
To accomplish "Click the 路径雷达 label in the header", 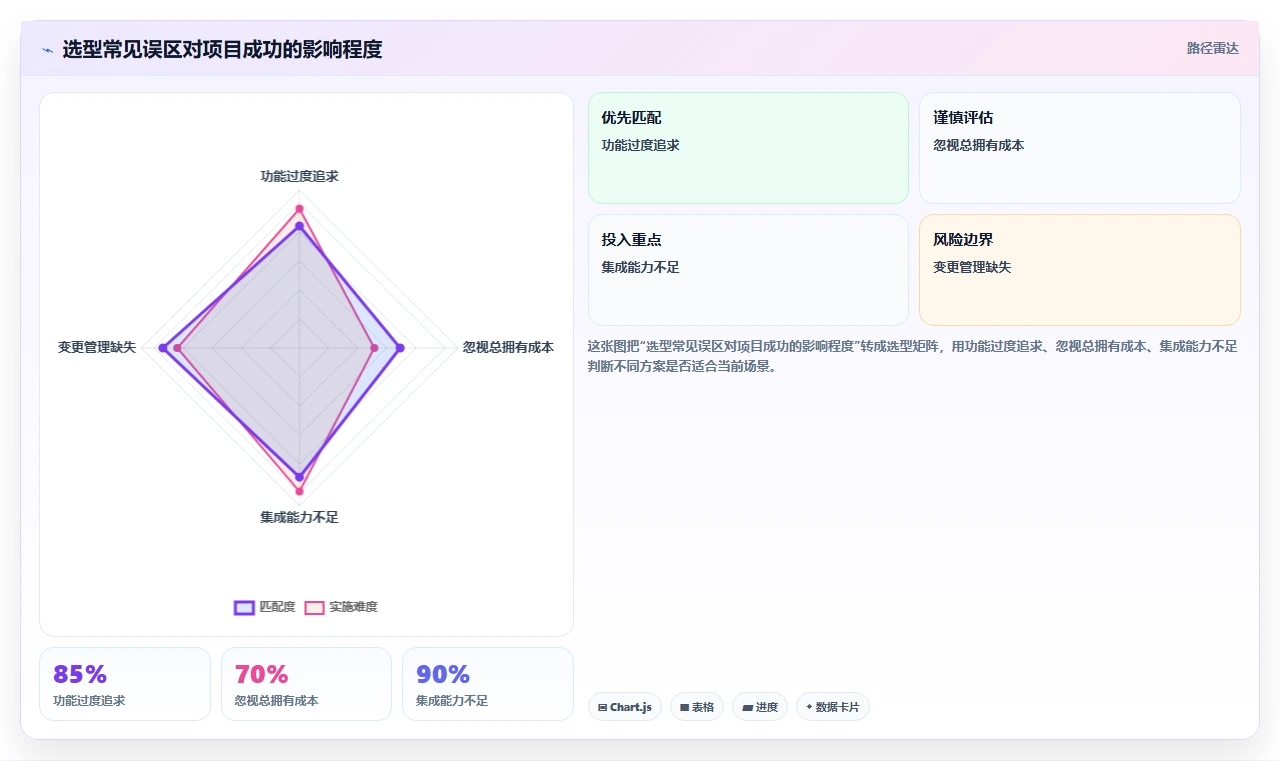I will point(1212,48).
